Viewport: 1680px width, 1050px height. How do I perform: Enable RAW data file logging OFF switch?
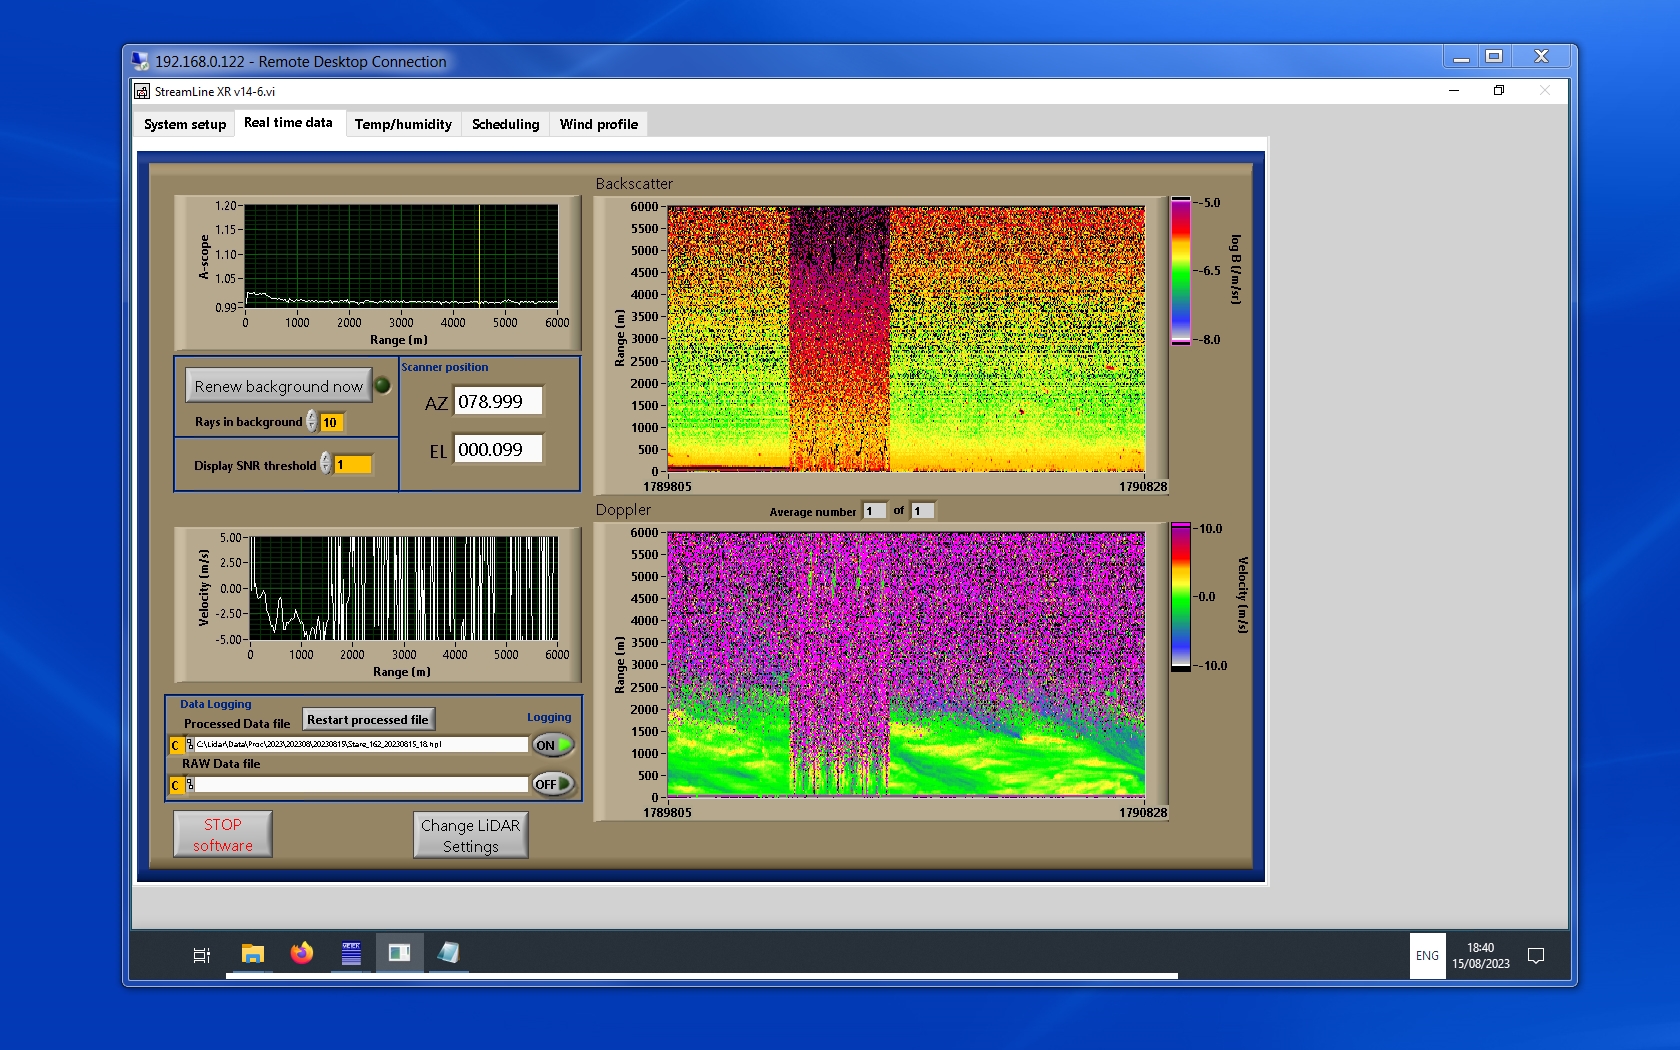[553, 785]
